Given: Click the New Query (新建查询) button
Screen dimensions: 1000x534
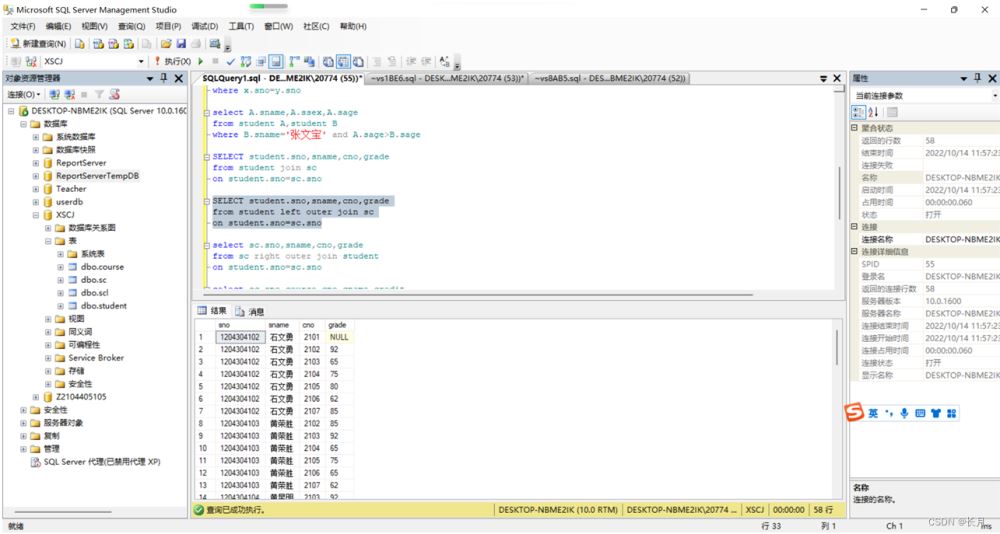Looking at the screenshot, I should pos(38,44).
